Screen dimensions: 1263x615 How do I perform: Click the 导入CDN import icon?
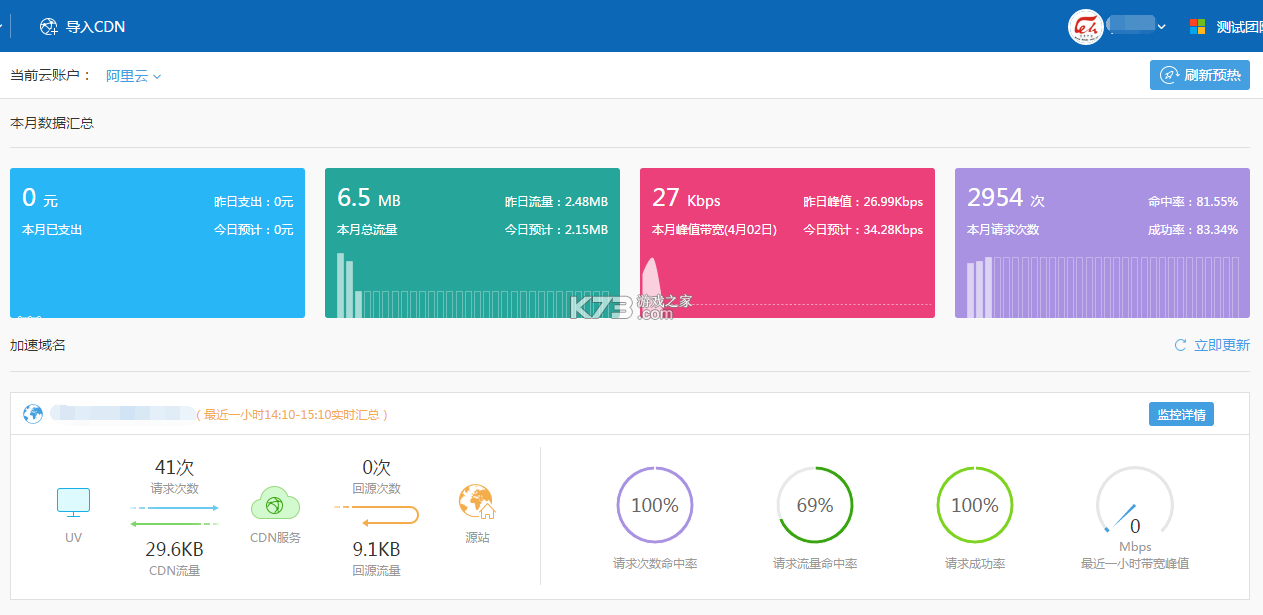[x=48, y=27]
